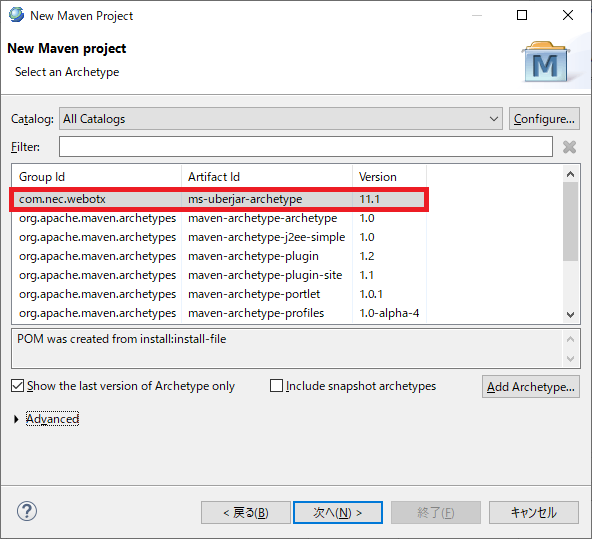Cancel the wizard with キャンセル button
Screen dimensions: 592x539
pyautogui.click(x=534, y=513)
